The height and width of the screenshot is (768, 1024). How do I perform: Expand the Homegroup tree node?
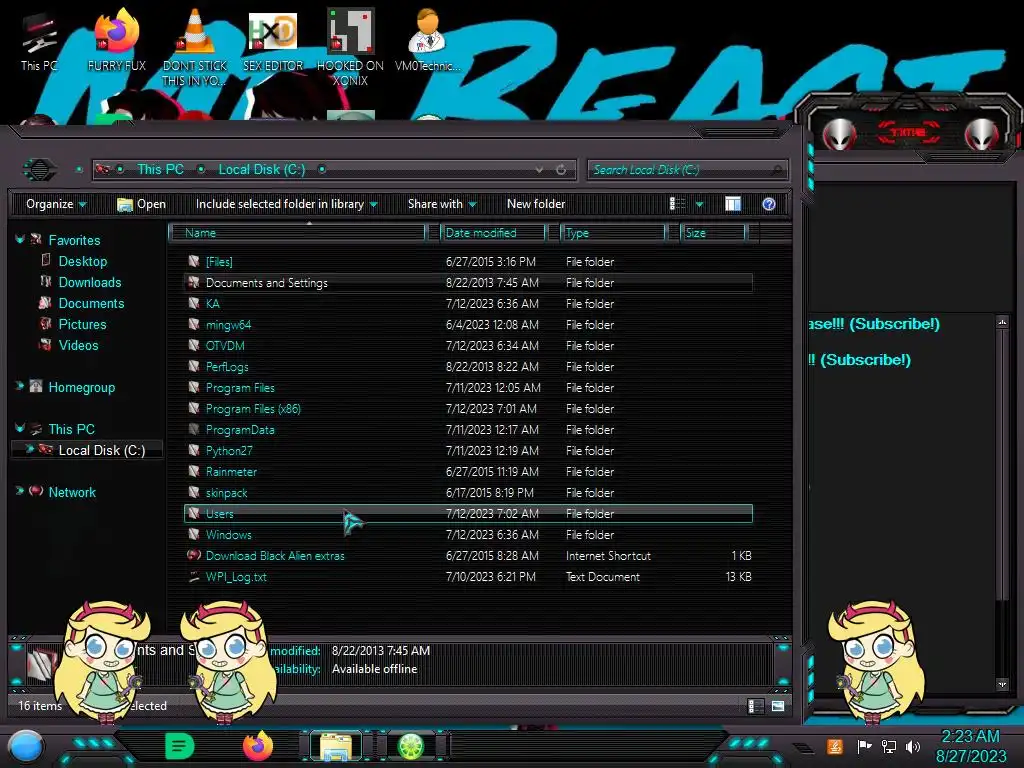tap(20, 386)
